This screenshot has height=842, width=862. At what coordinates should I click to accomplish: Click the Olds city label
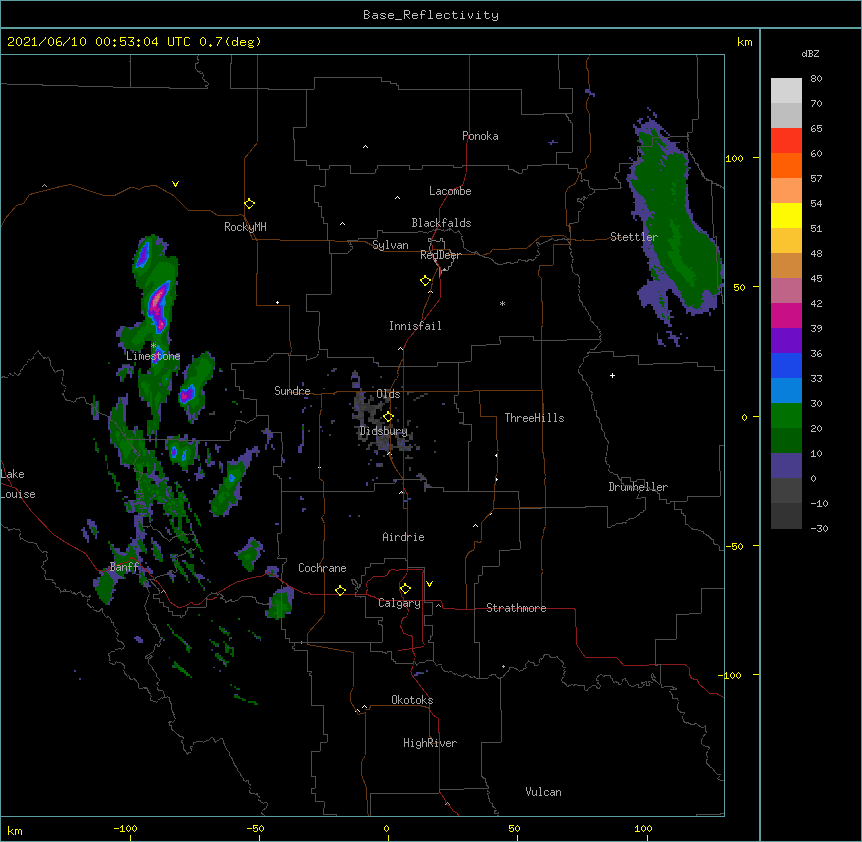(388, 394)
